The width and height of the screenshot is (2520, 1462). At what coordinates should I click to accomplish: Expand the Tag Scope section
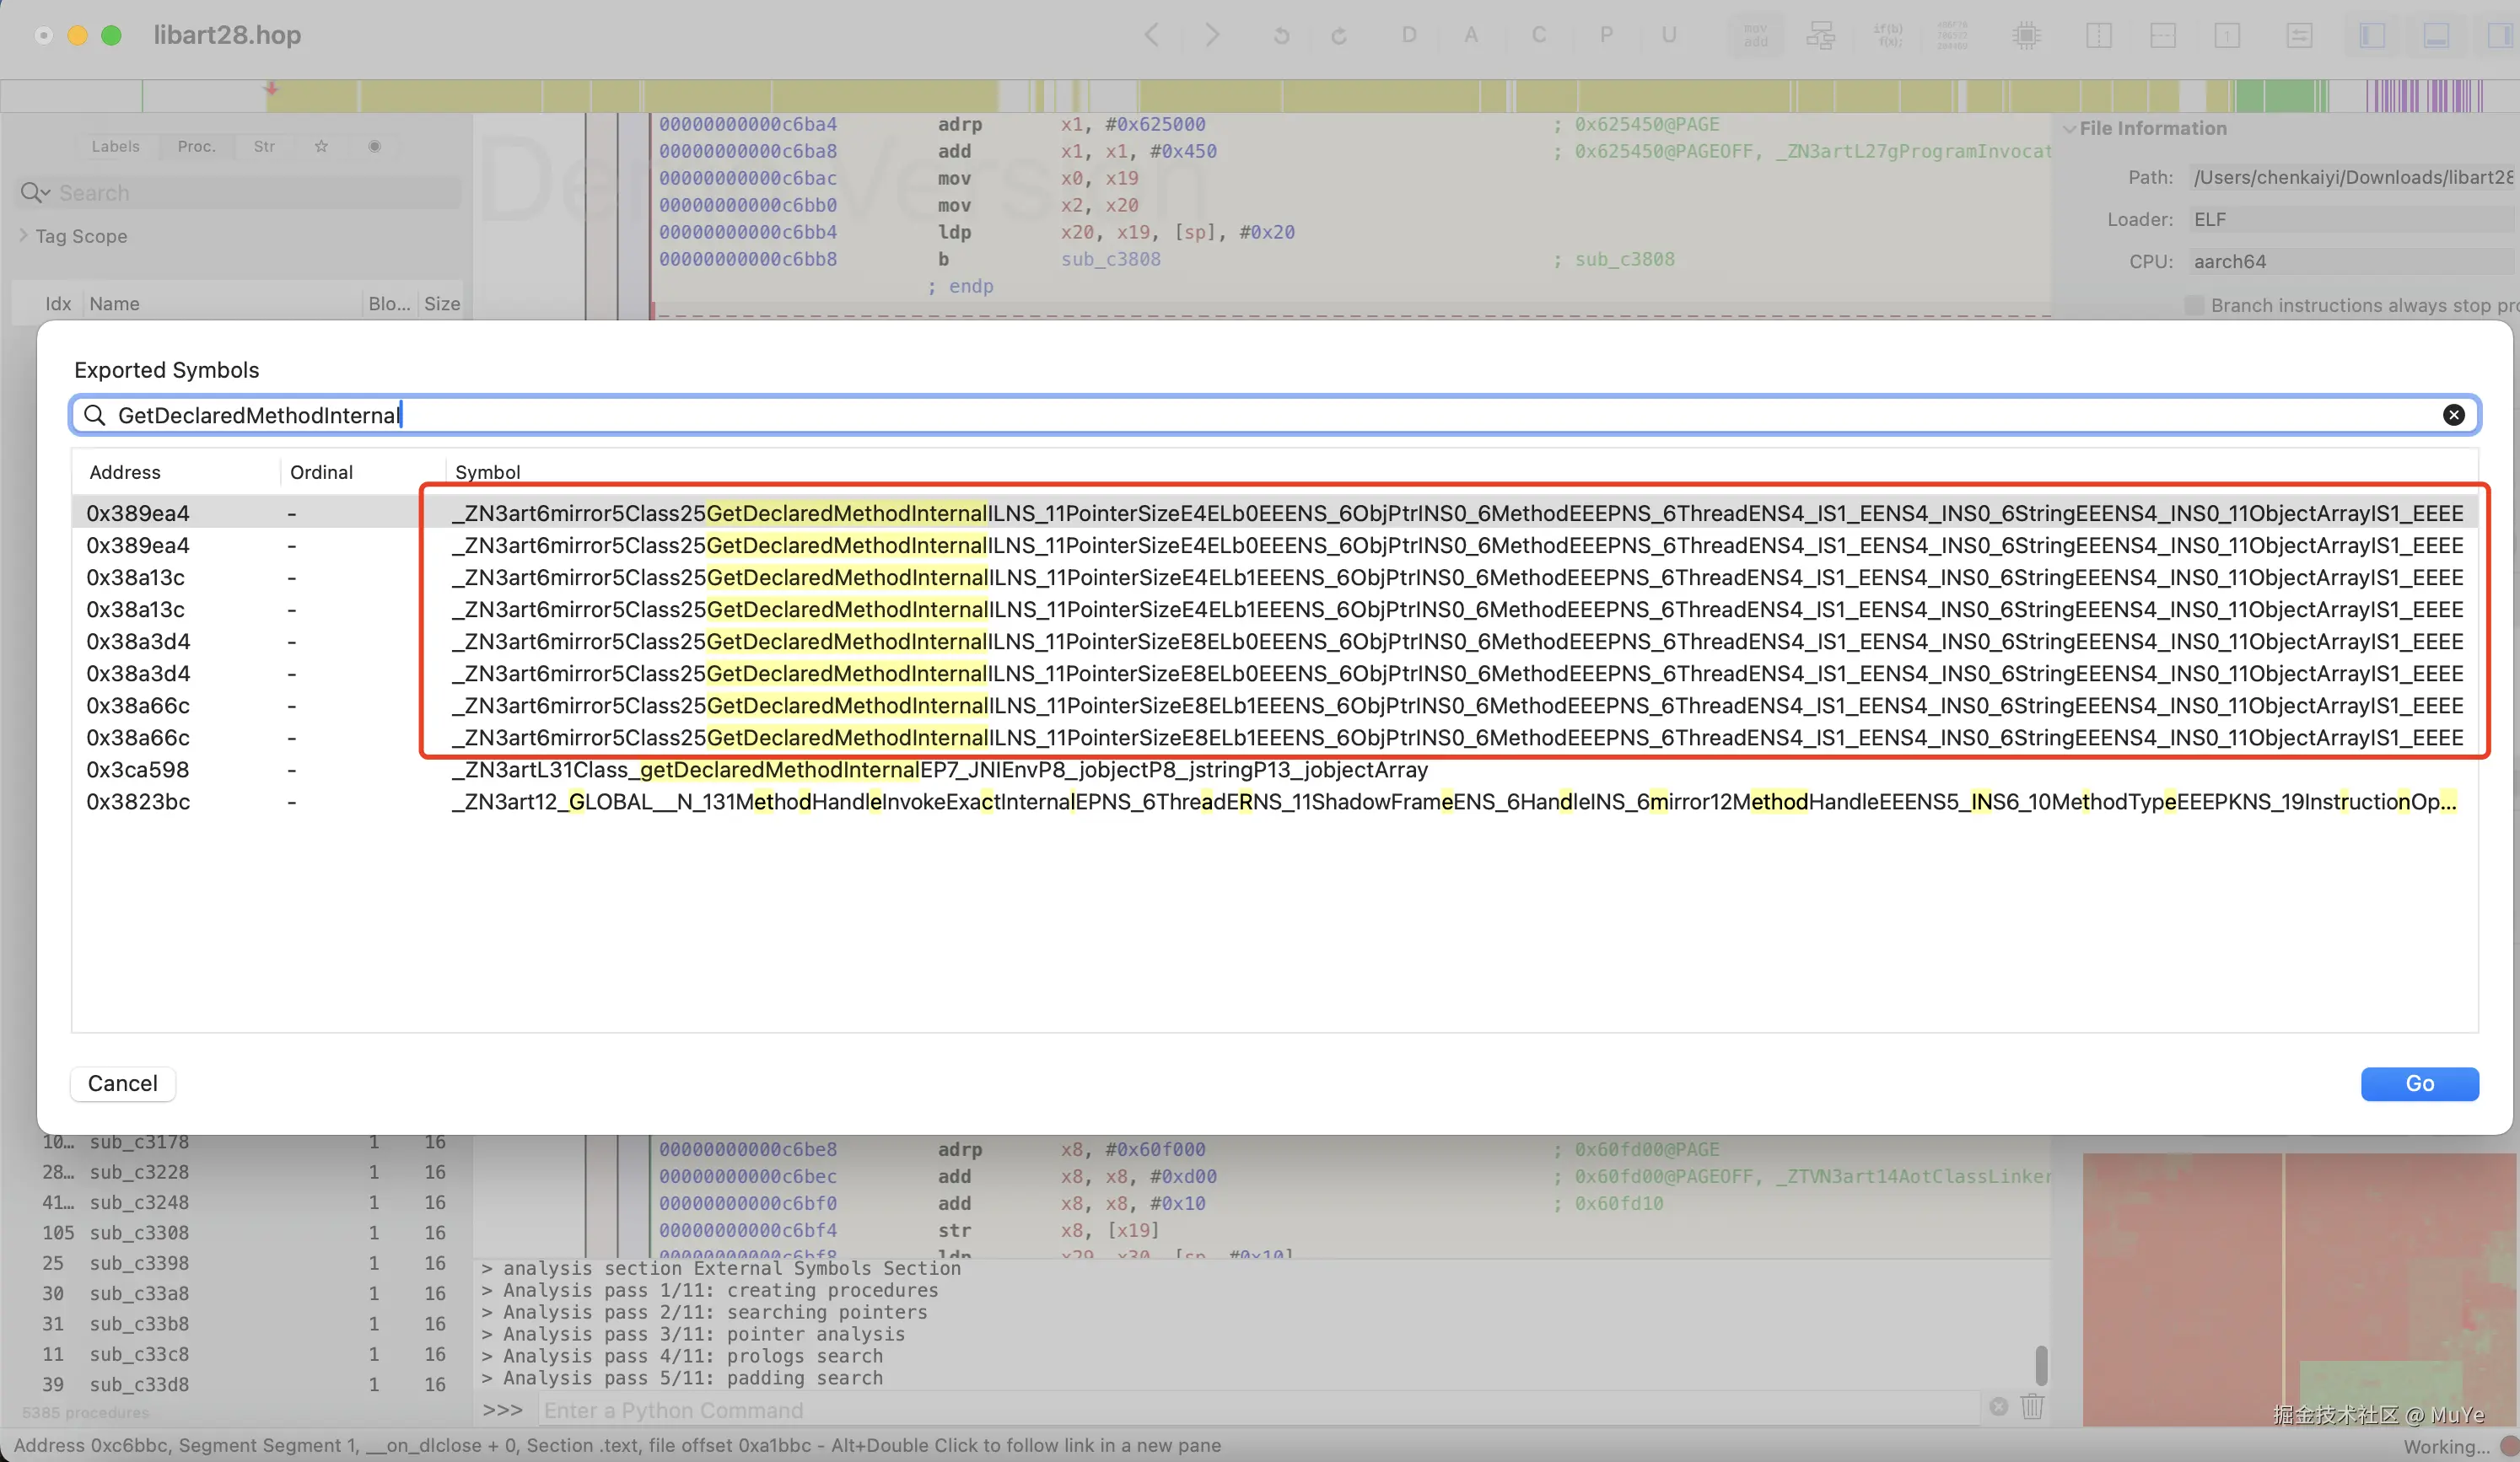pyautogui.click(x=23, y=236)
